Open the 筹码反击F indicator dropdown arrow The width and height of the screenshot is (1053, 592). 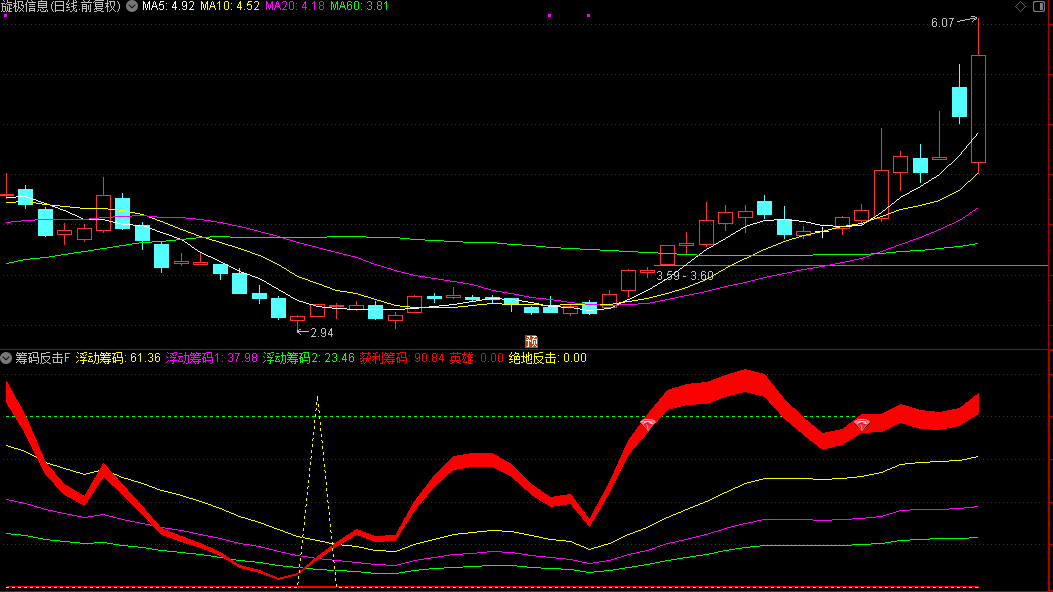click(x=6, y=358)
